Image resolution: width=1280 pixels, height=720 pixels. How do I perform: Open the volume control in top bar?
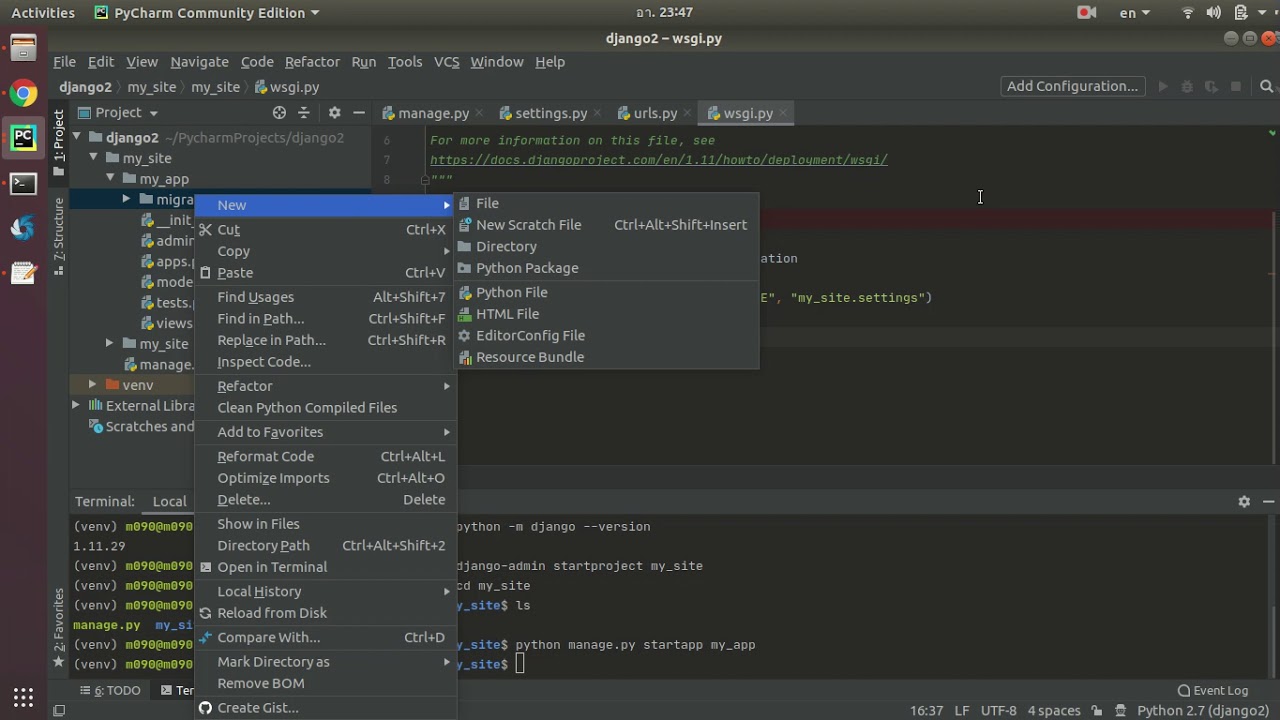tap(1213, 13)
